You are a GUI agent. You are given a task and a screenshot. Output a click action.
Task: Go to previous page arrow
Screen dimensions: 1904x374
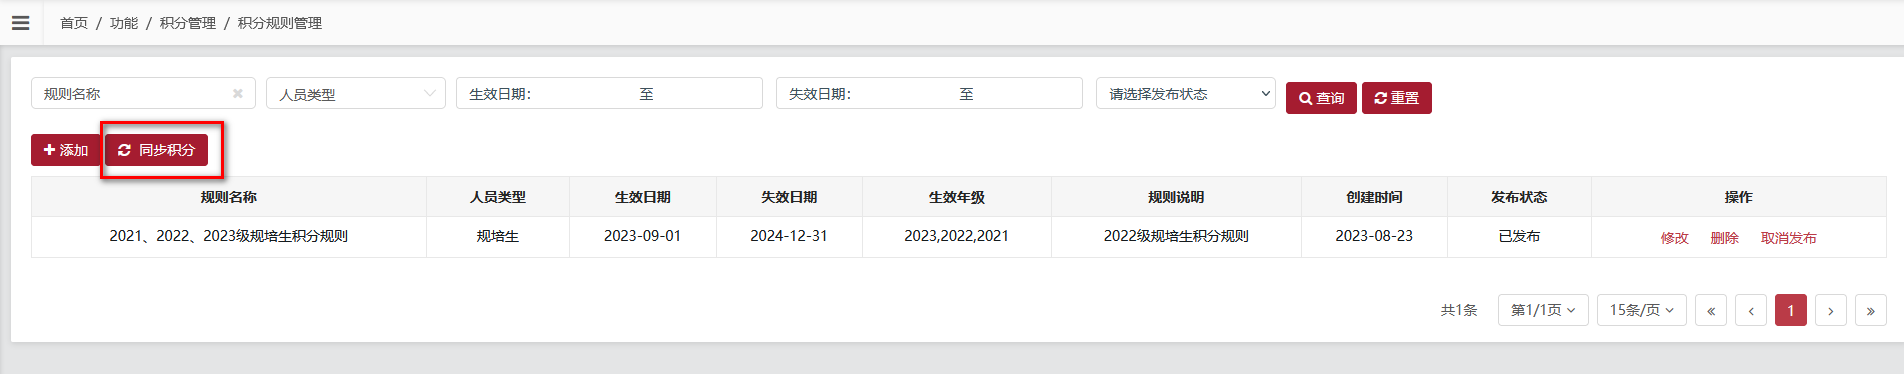click(1751, 311)
